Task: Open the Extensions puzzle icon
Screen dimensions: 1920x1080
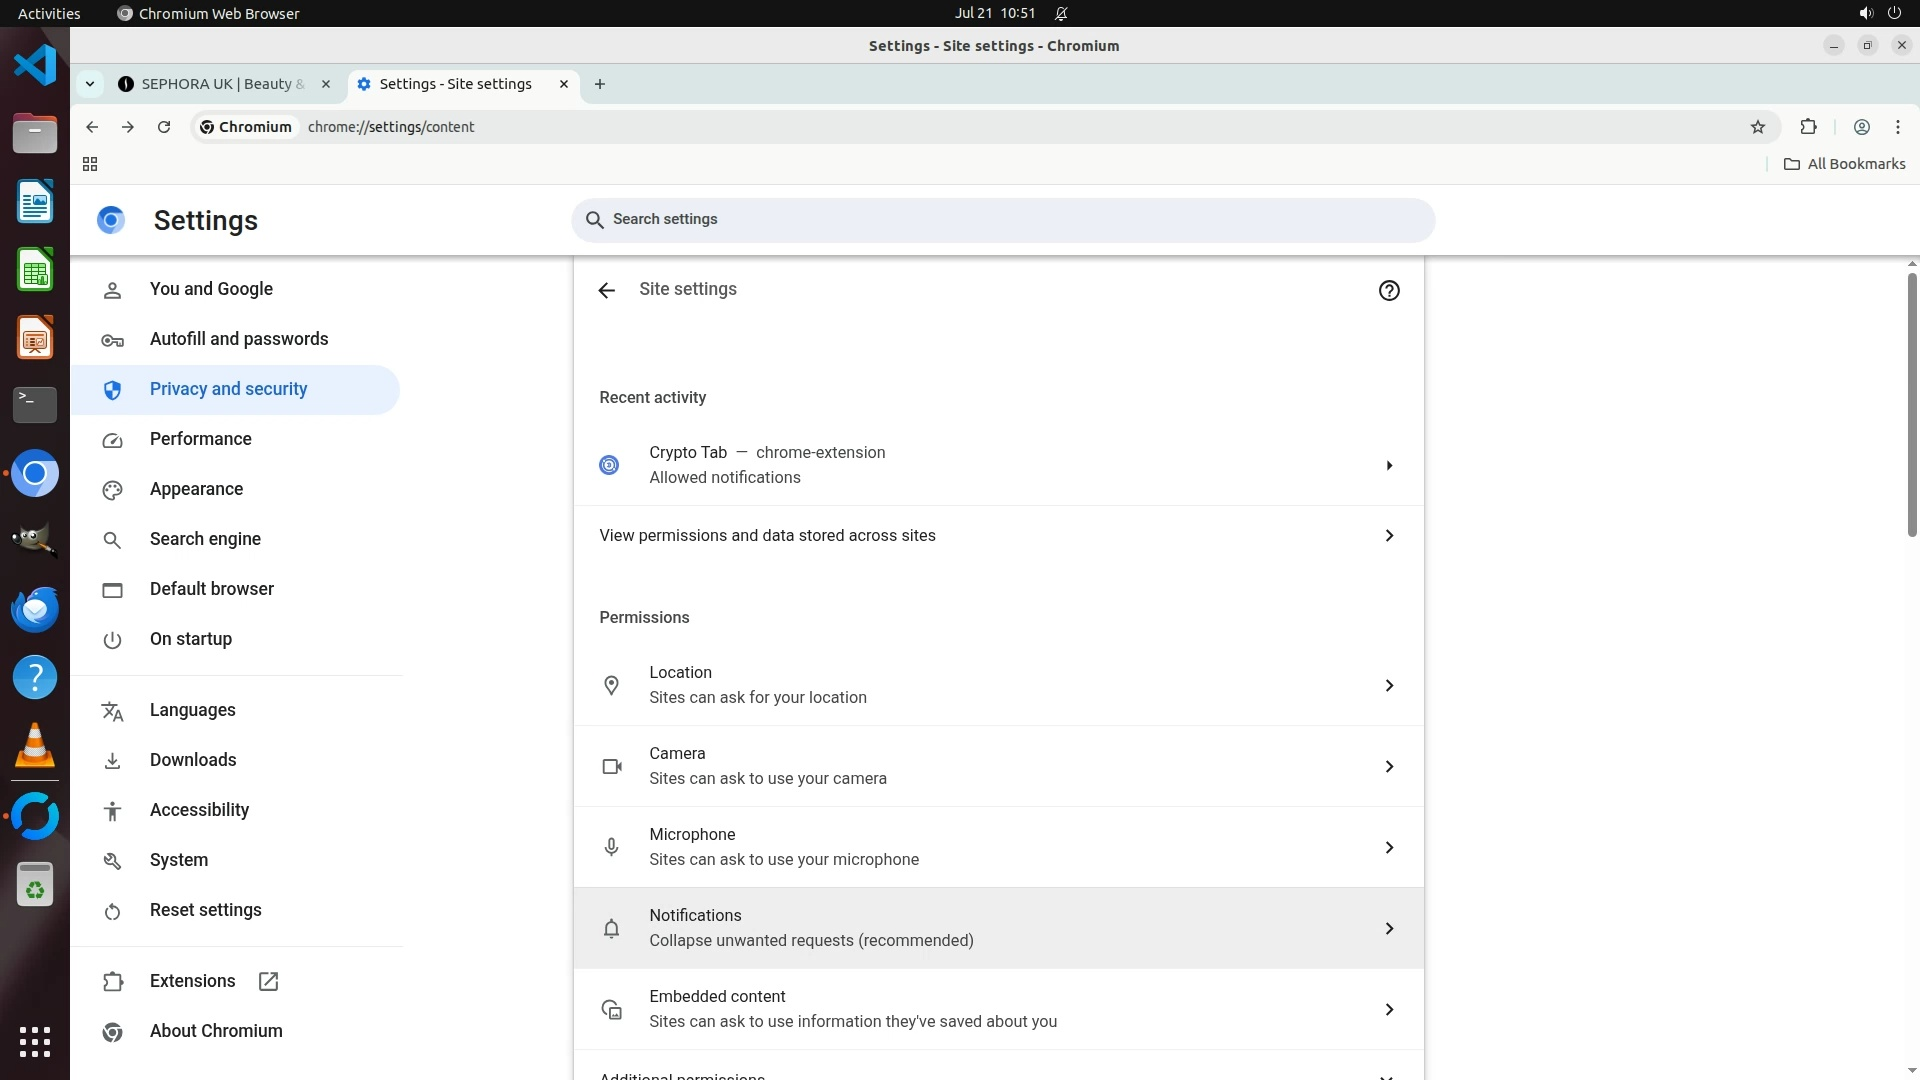Action: point(1808,127)
